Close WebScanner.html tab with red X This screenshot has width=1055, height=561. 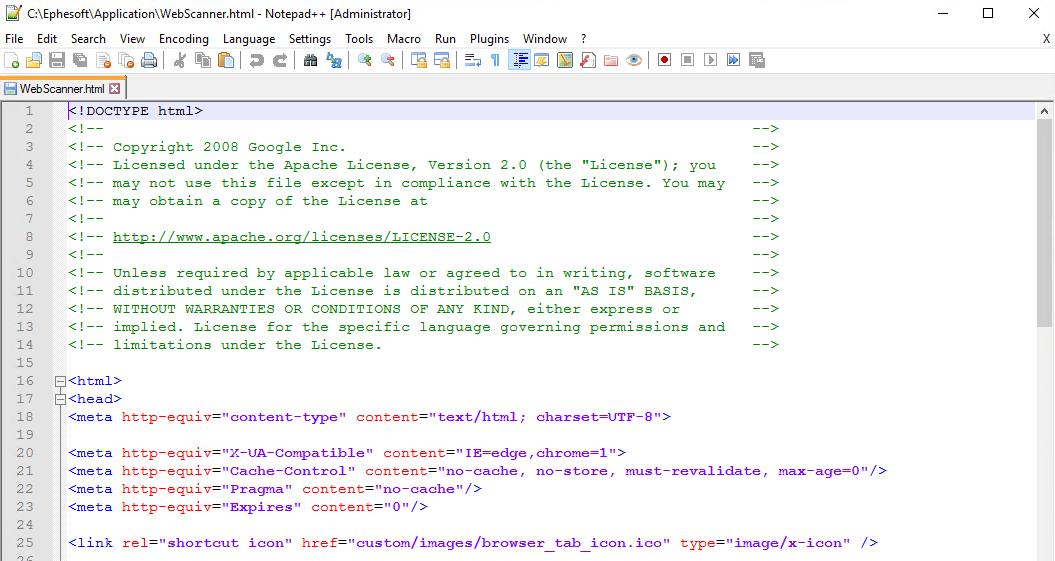pyautogui.click(x=114, y=89)
